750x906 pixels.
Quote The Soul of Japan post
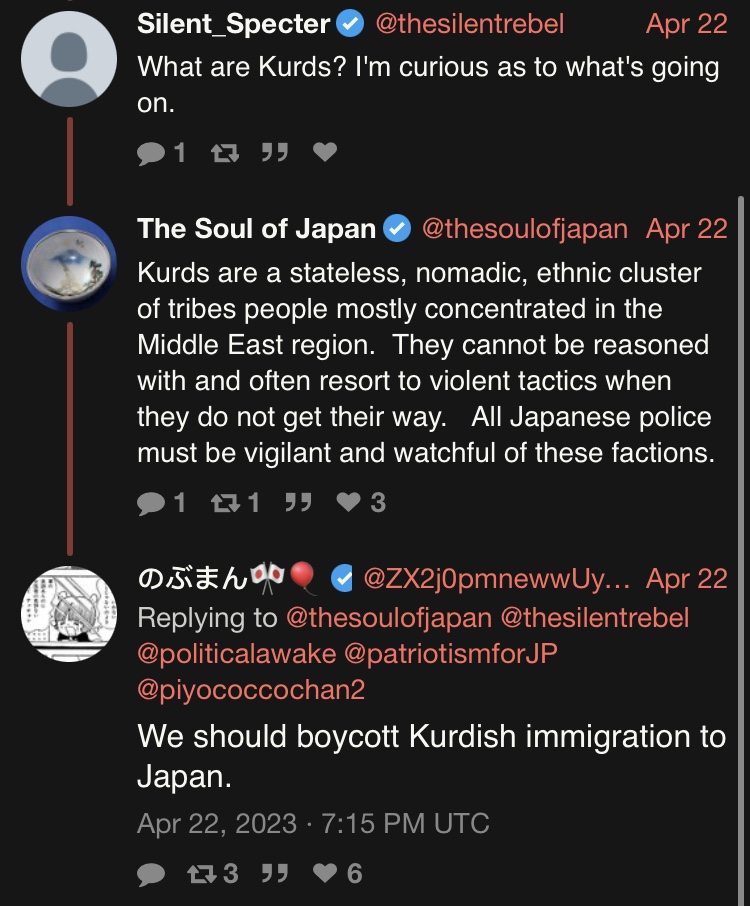tap(298, 502)
